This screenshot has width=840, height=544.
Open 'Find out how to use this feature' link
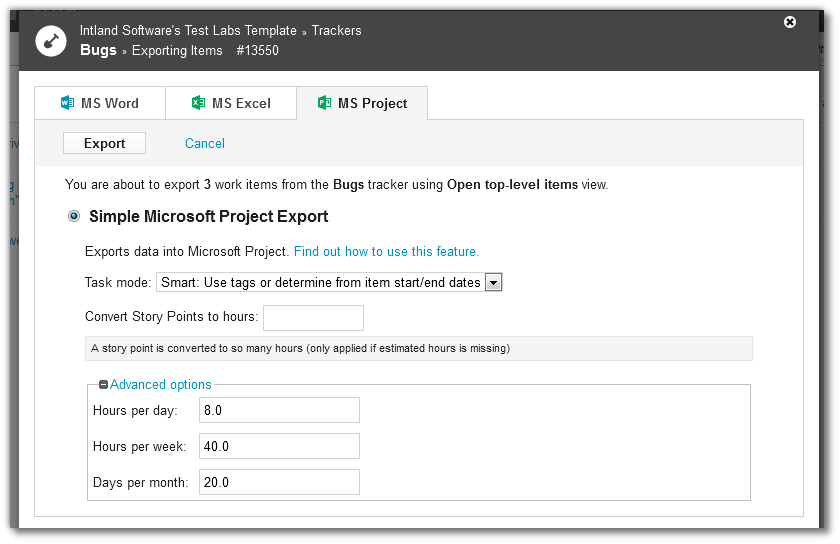(386, 251)
